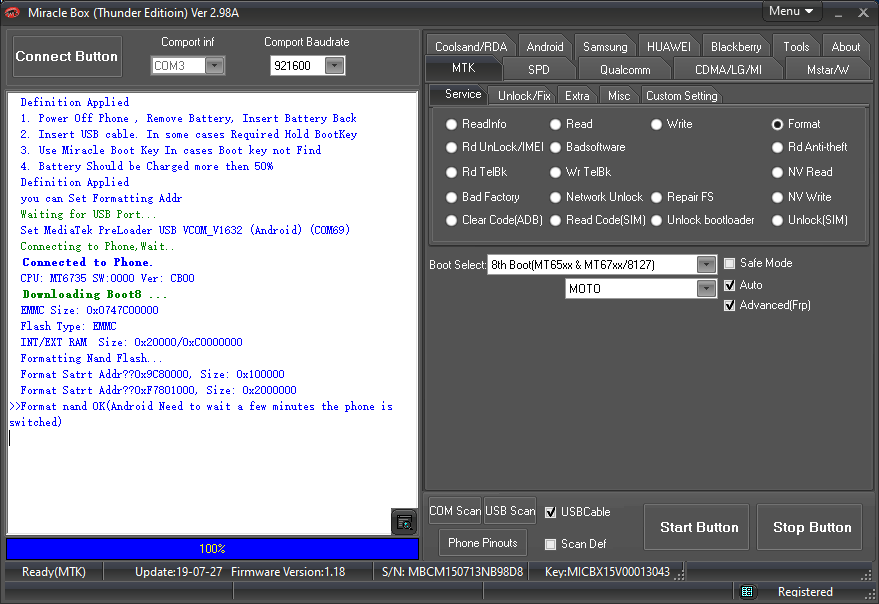879x604 pixels.
Task: Select the Service sub-tab
Action: point(463,94)
